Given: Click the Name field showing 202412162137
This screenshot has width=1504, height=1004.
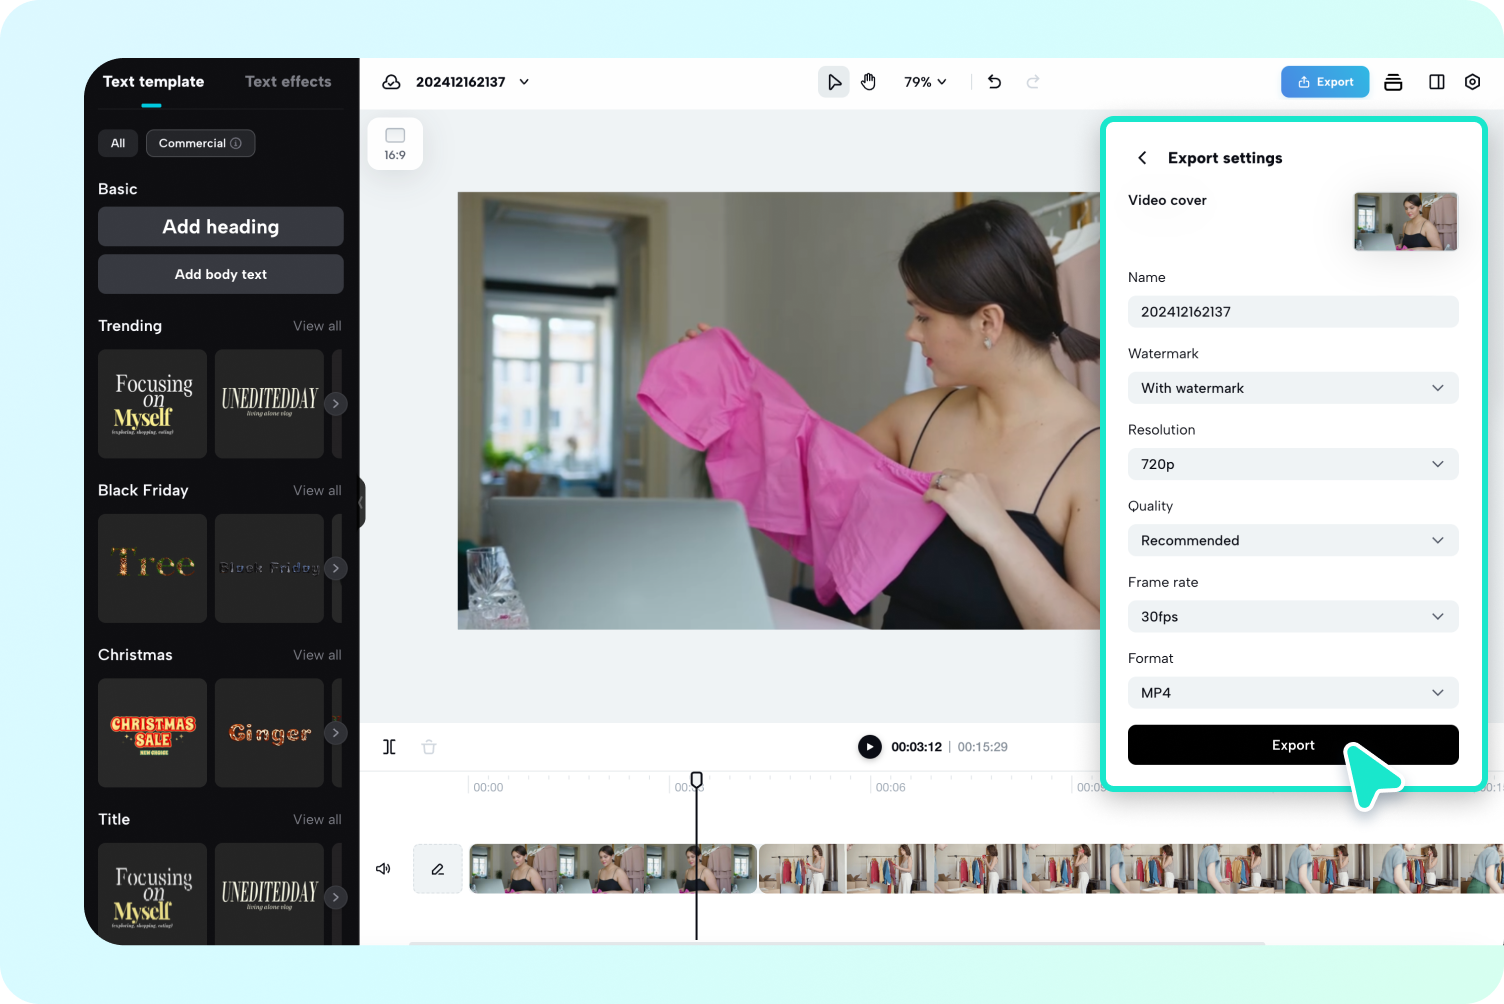Looking at the screenshot, I should [x=1293, y=311].
